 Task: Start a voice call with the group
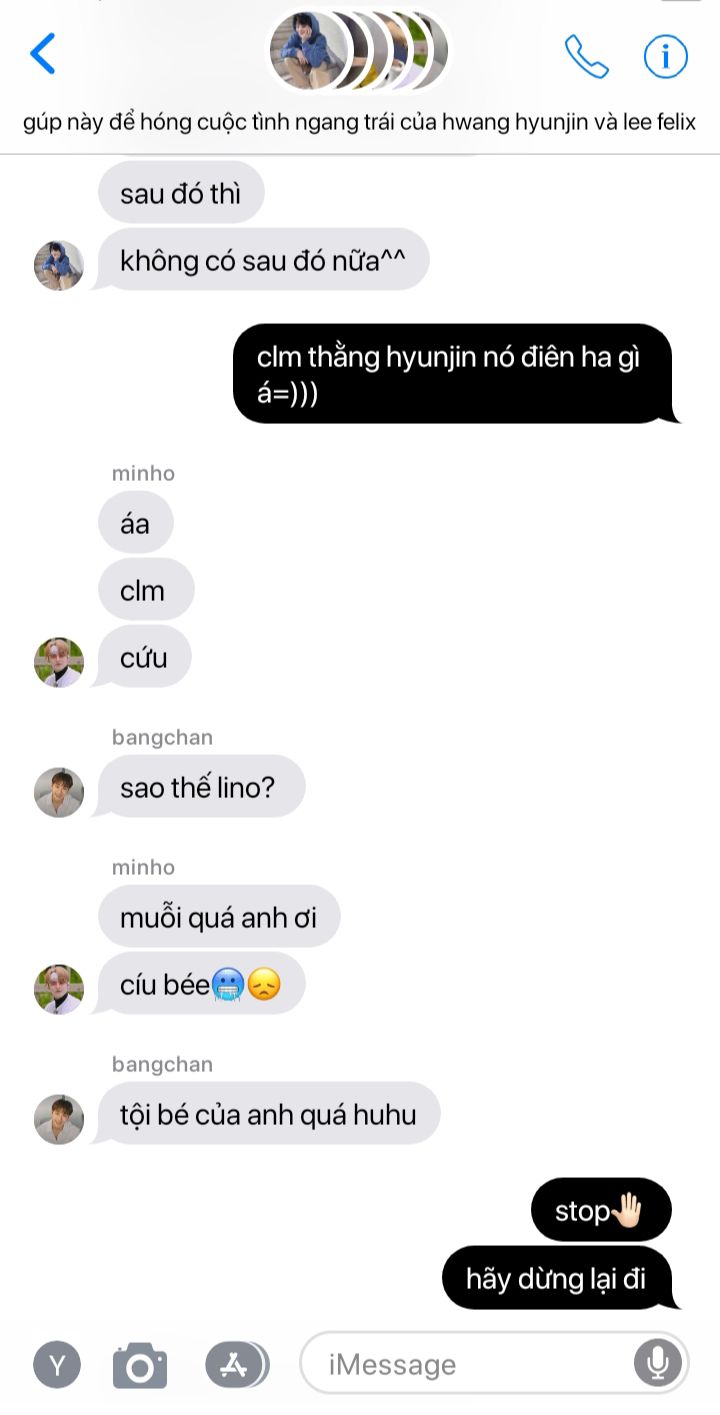[586, 56]
